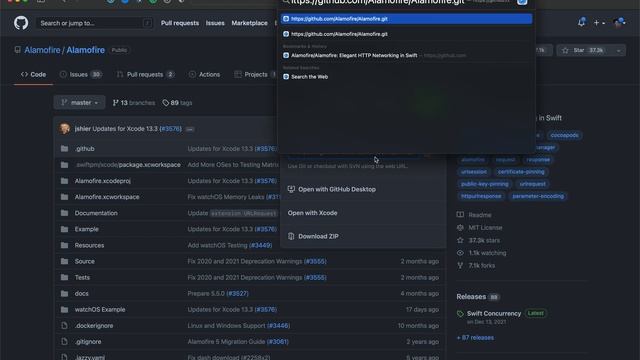Open the docs folder
The width and height of the screenshot is (640, 360).
click(x=81, y=293)
